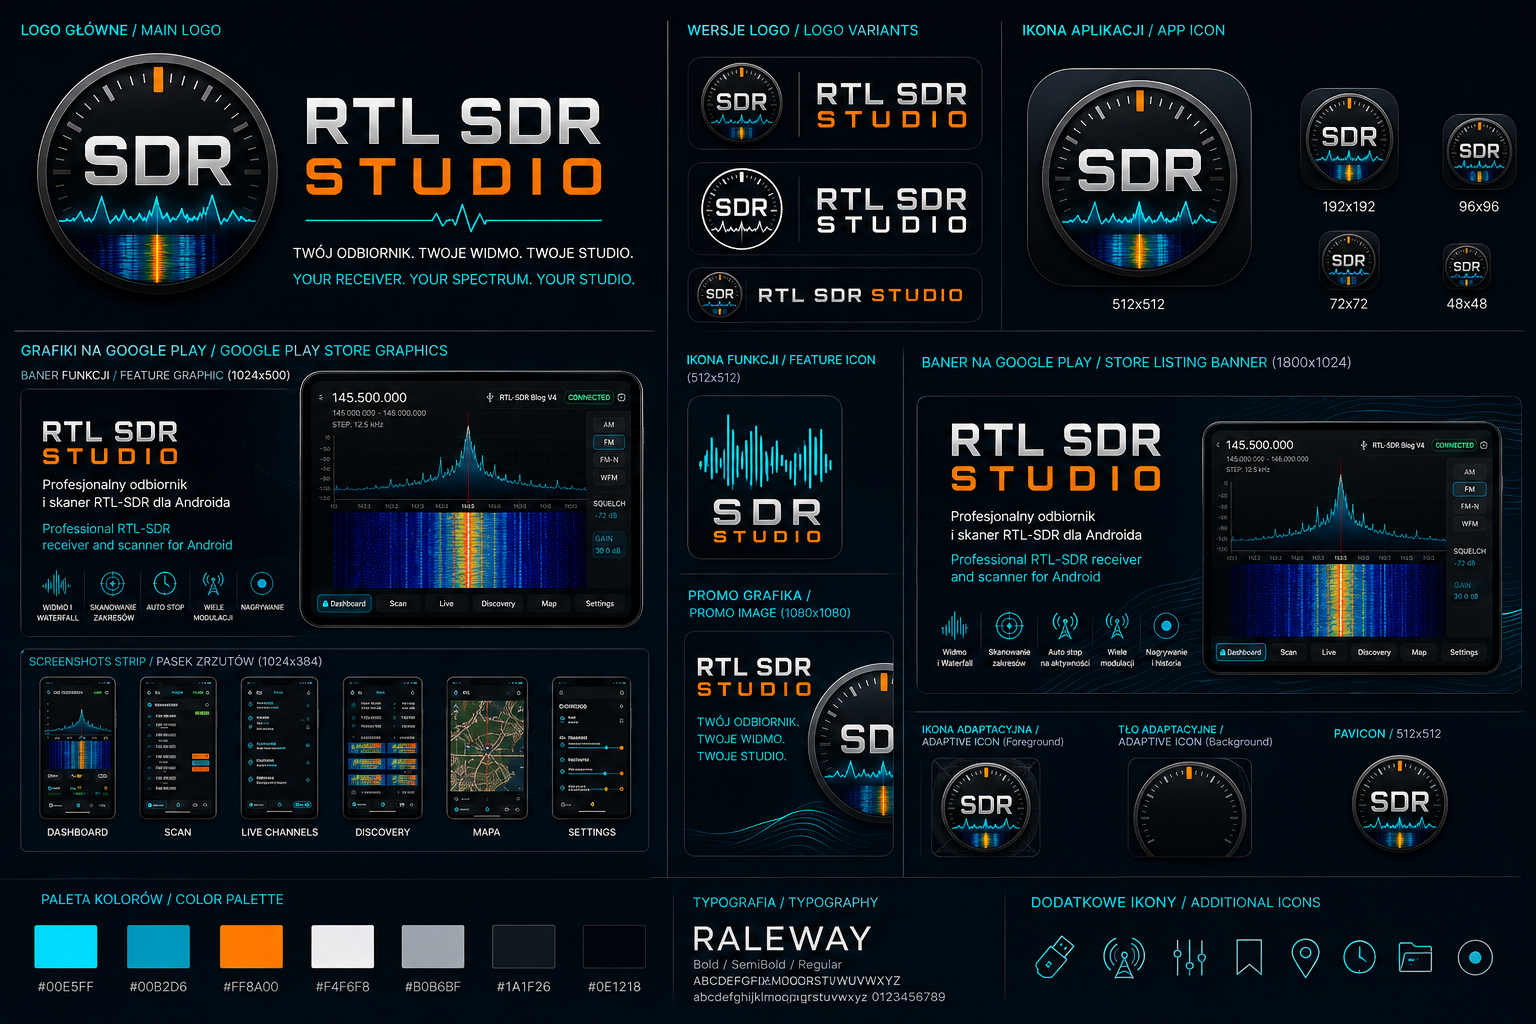Image resolution: width=1536 pixels, height=1024 pixels.
Task: Click the Skanowanie zakresów target icon in store banner
Action: 1009,627
